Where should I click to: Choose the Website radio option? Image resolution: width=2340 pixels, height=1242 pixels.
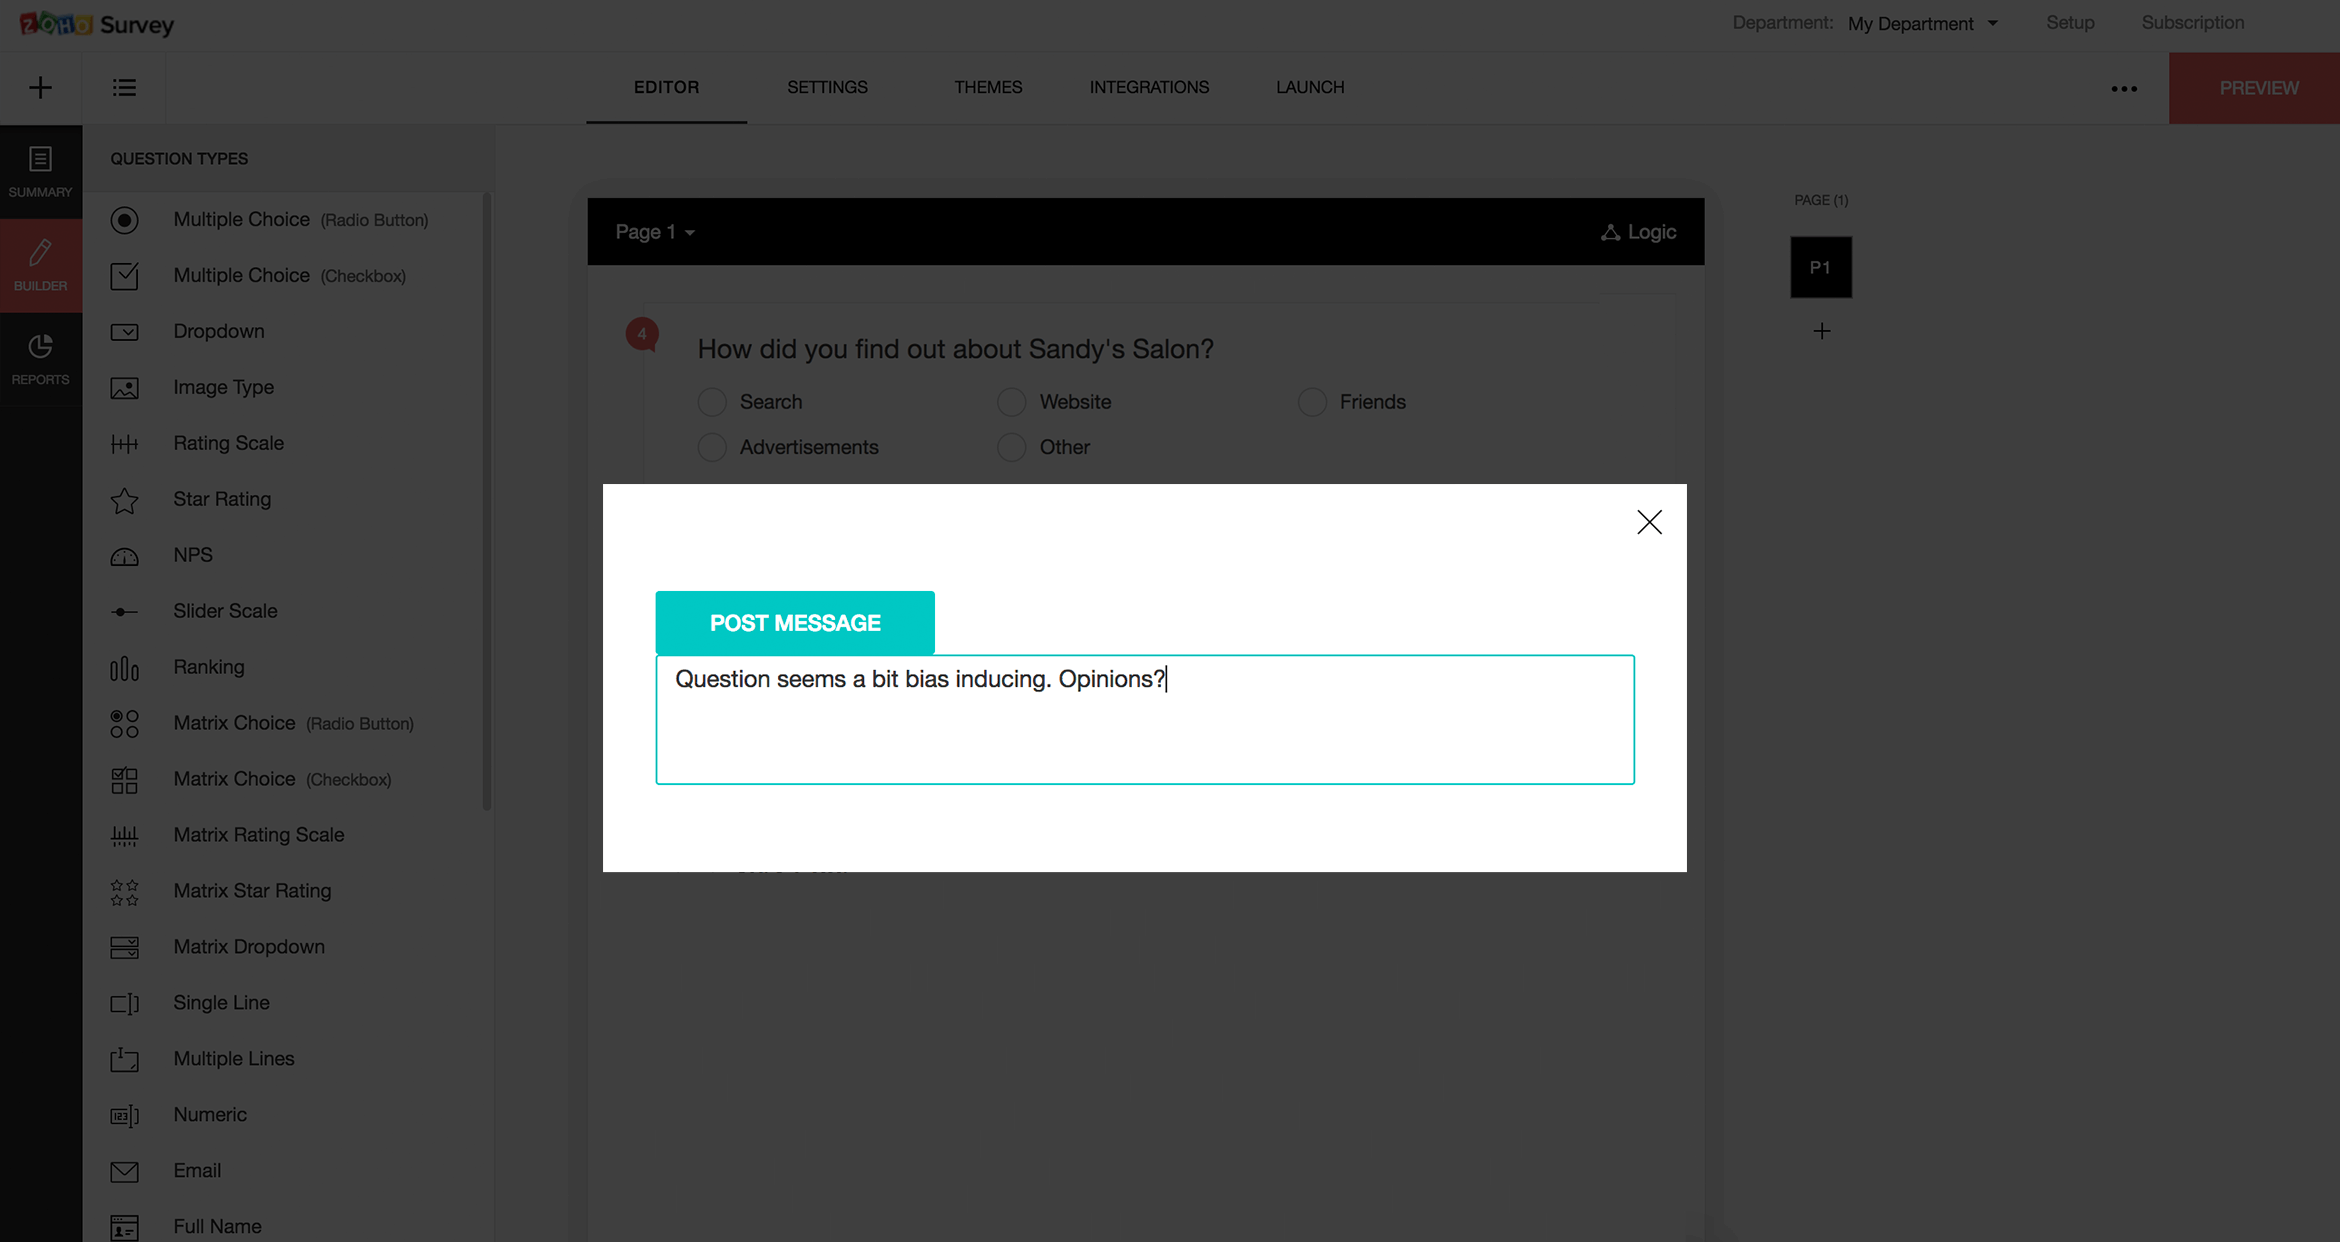pos(1012,402)
